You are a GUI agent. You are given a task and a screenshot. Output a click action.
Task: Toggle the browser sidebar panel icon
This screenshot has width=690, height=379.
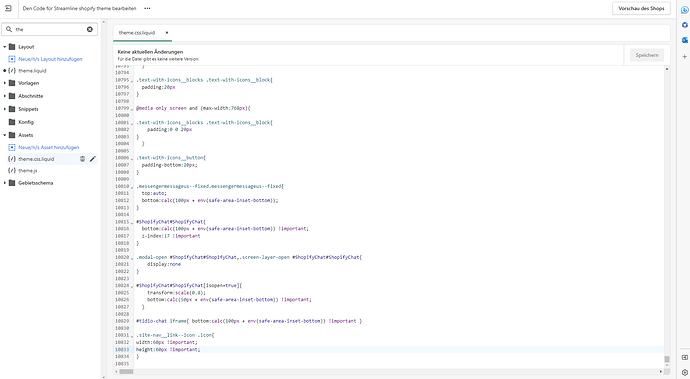[x=685, y=357]
